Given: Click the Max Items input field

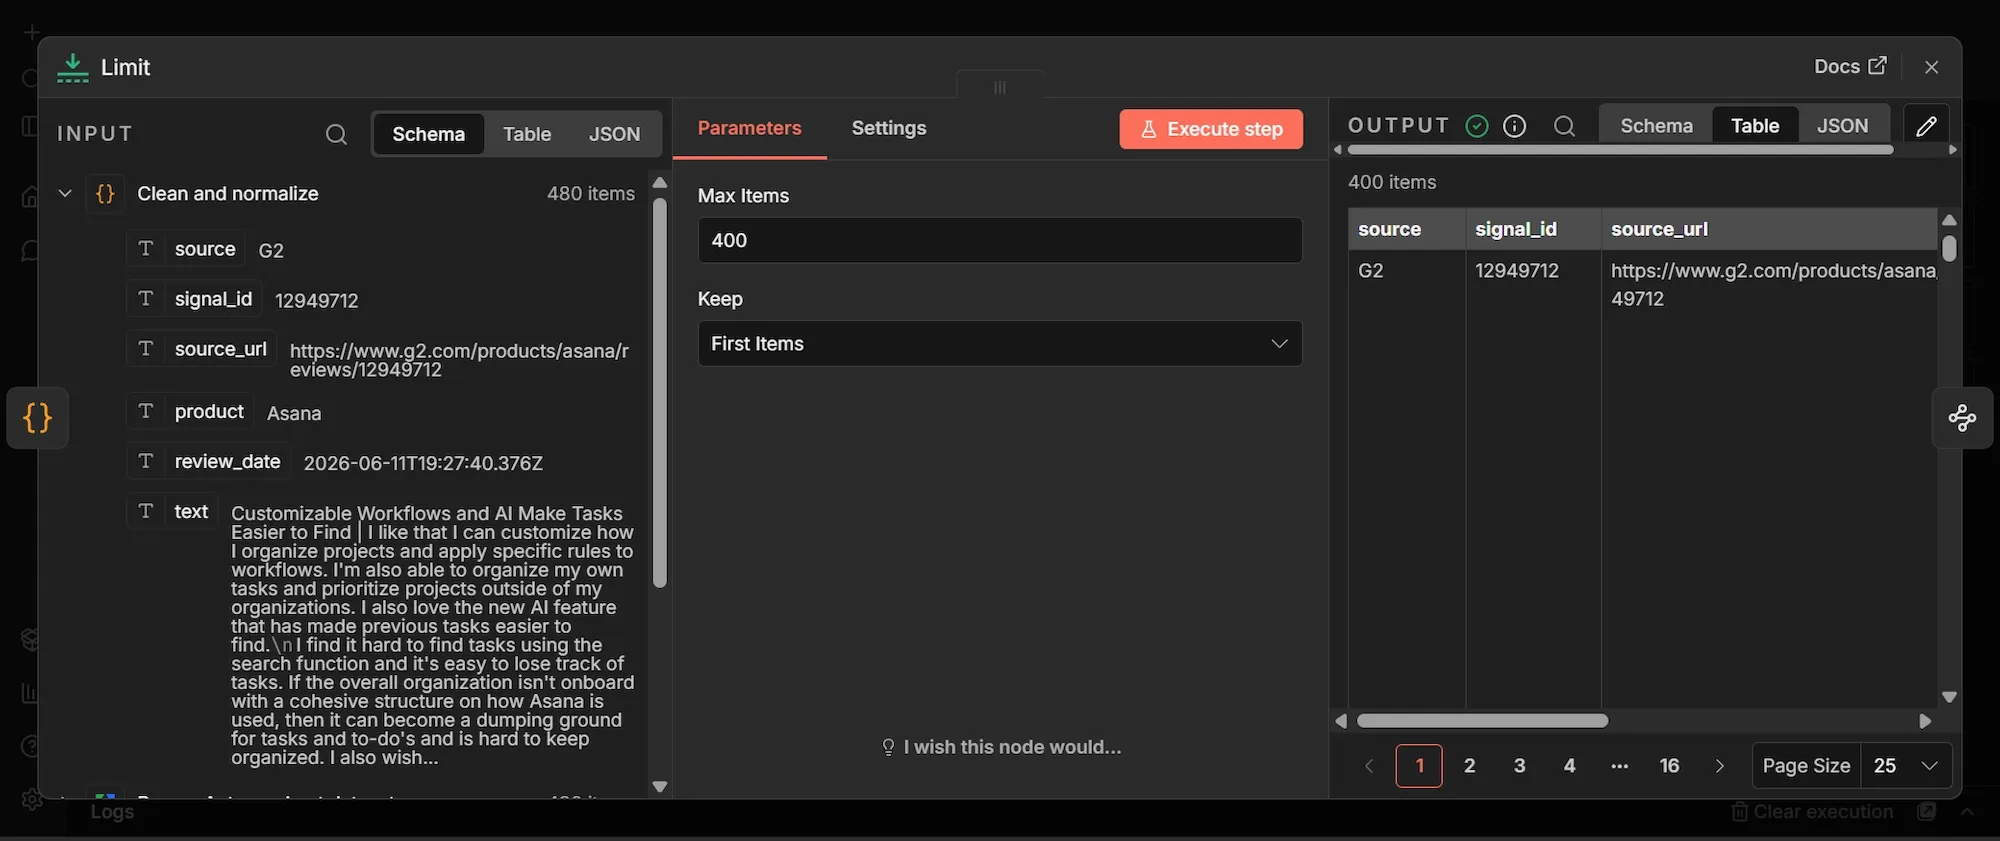Looking at the screenshot, I should click(x=1000, y=240).
